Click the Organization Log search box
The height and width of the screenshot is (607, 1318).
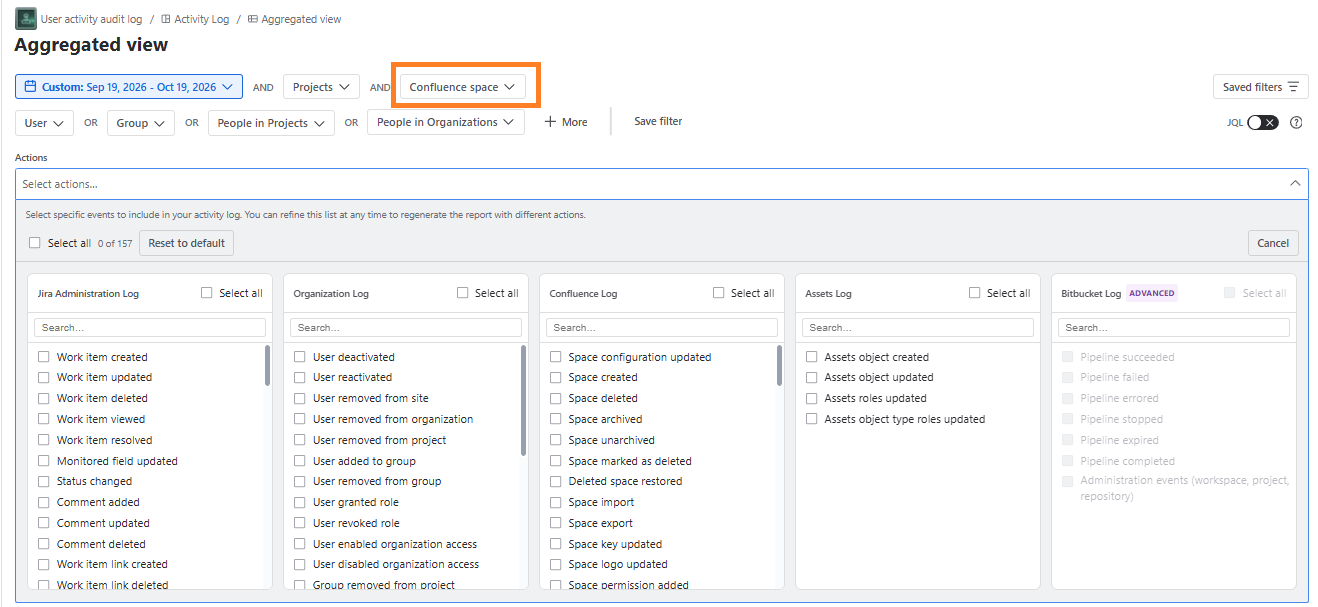click(x=406, y=327)
